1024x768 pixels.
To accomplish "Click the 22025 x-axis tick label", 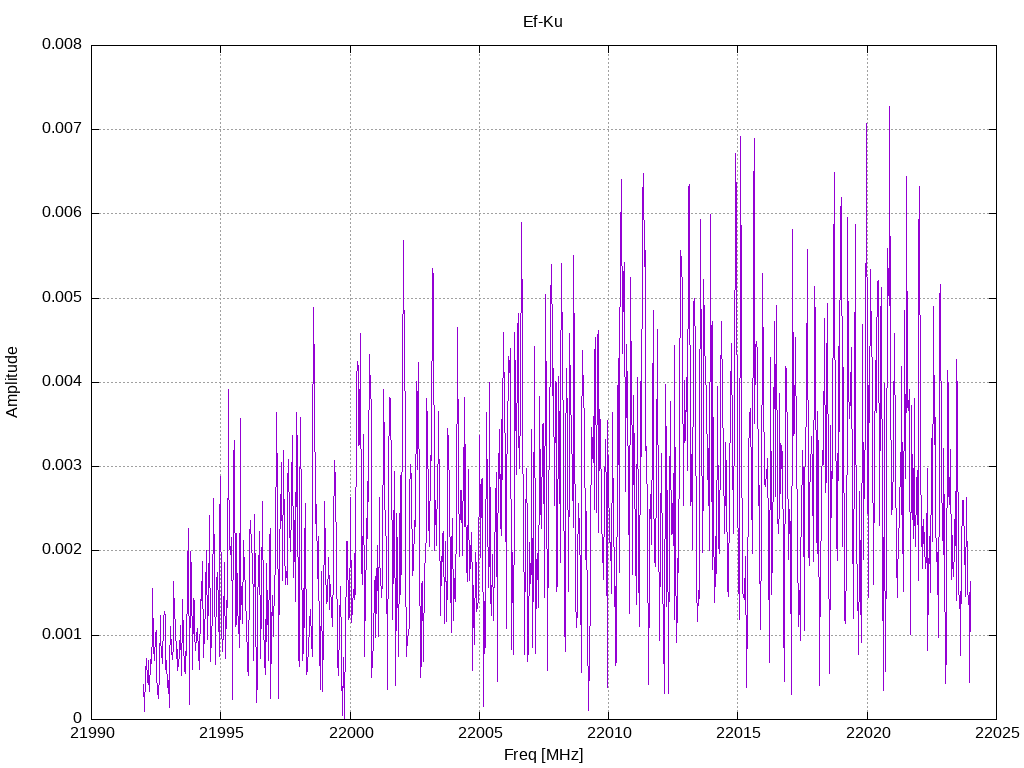I will point(997,733).
